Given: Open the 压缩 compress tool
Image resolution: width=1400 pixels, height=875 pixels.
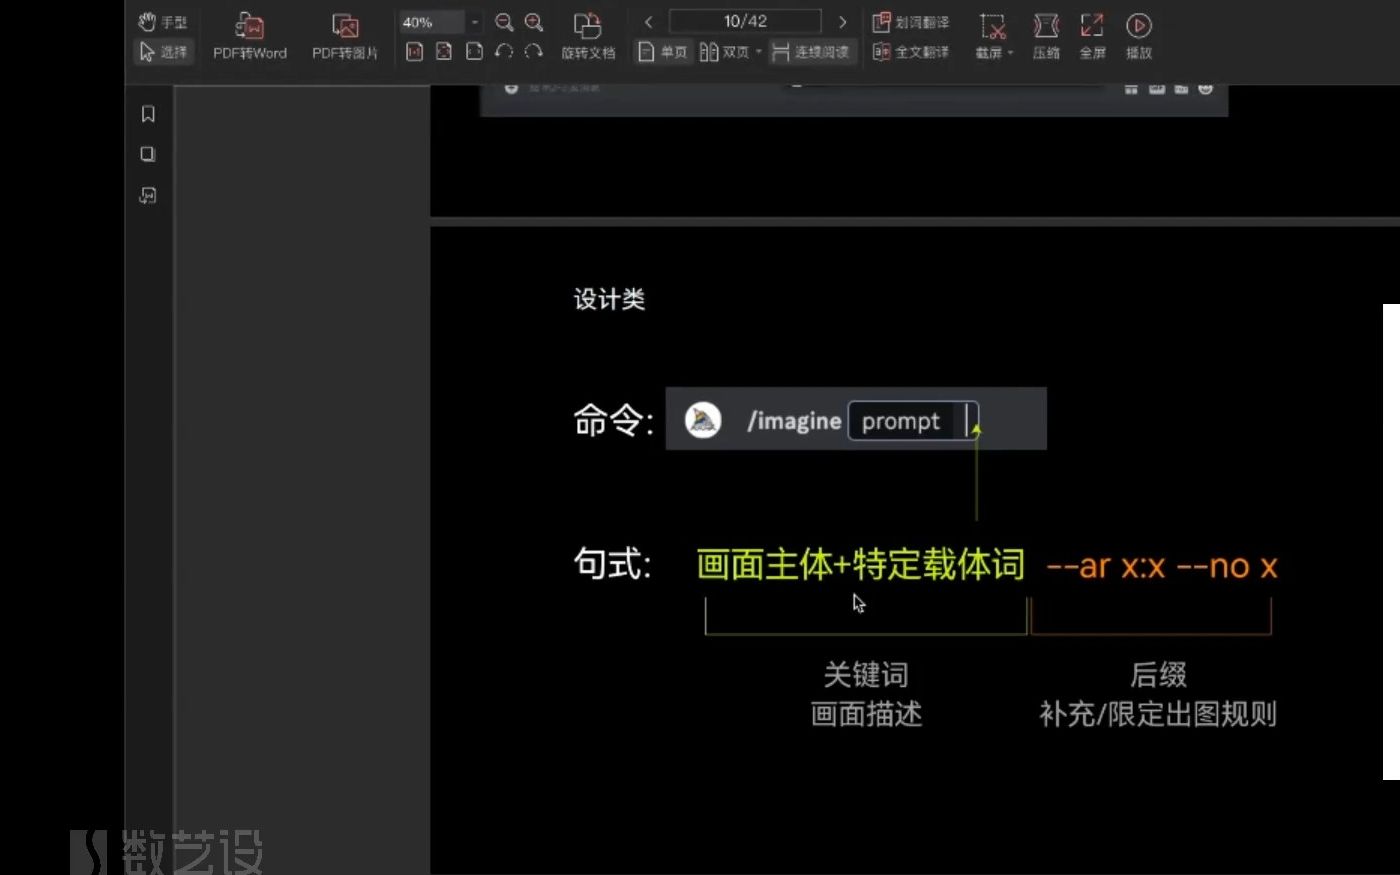Looking at the screenshot, I should click(x=1046, y=35).
